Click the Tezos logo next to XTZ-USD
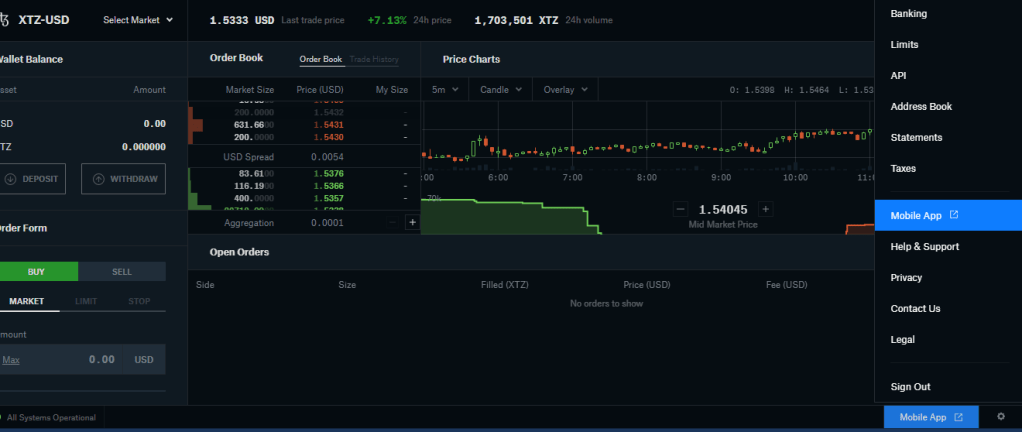 click(x=5, y=19)
